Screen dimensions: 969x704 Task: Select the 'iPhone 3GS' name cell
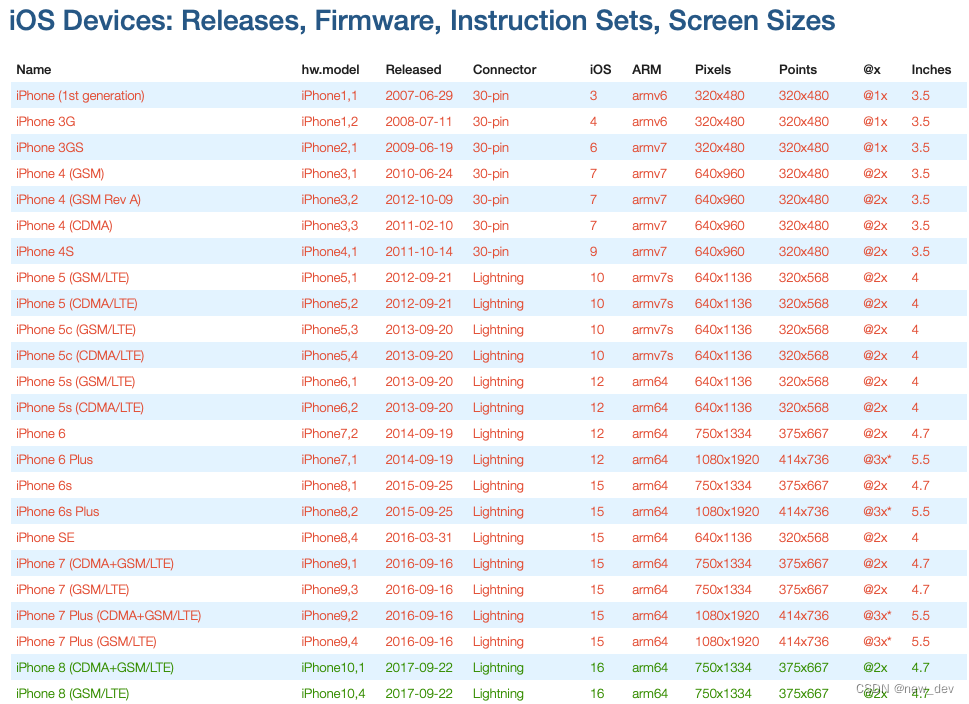[x=49, y=148]
